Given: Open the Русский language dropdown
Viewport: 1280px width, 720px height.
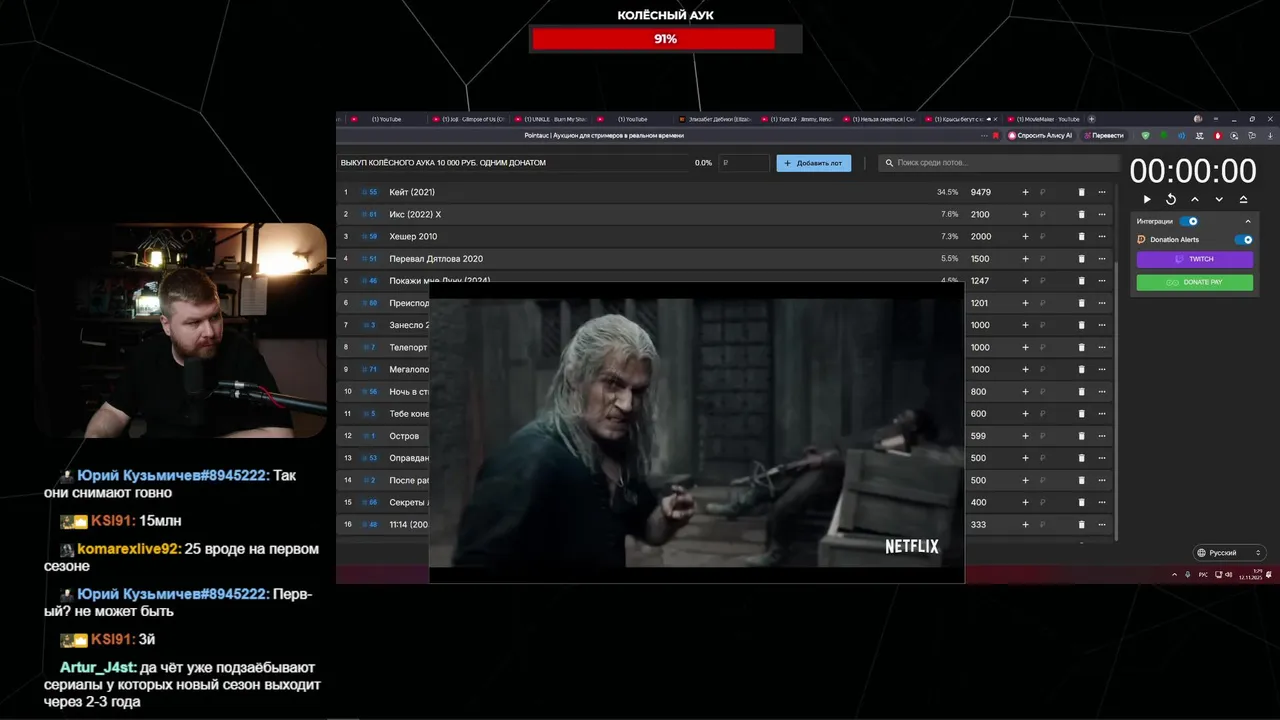Looking at the screenshot, I should click(x=1229, y=553).
